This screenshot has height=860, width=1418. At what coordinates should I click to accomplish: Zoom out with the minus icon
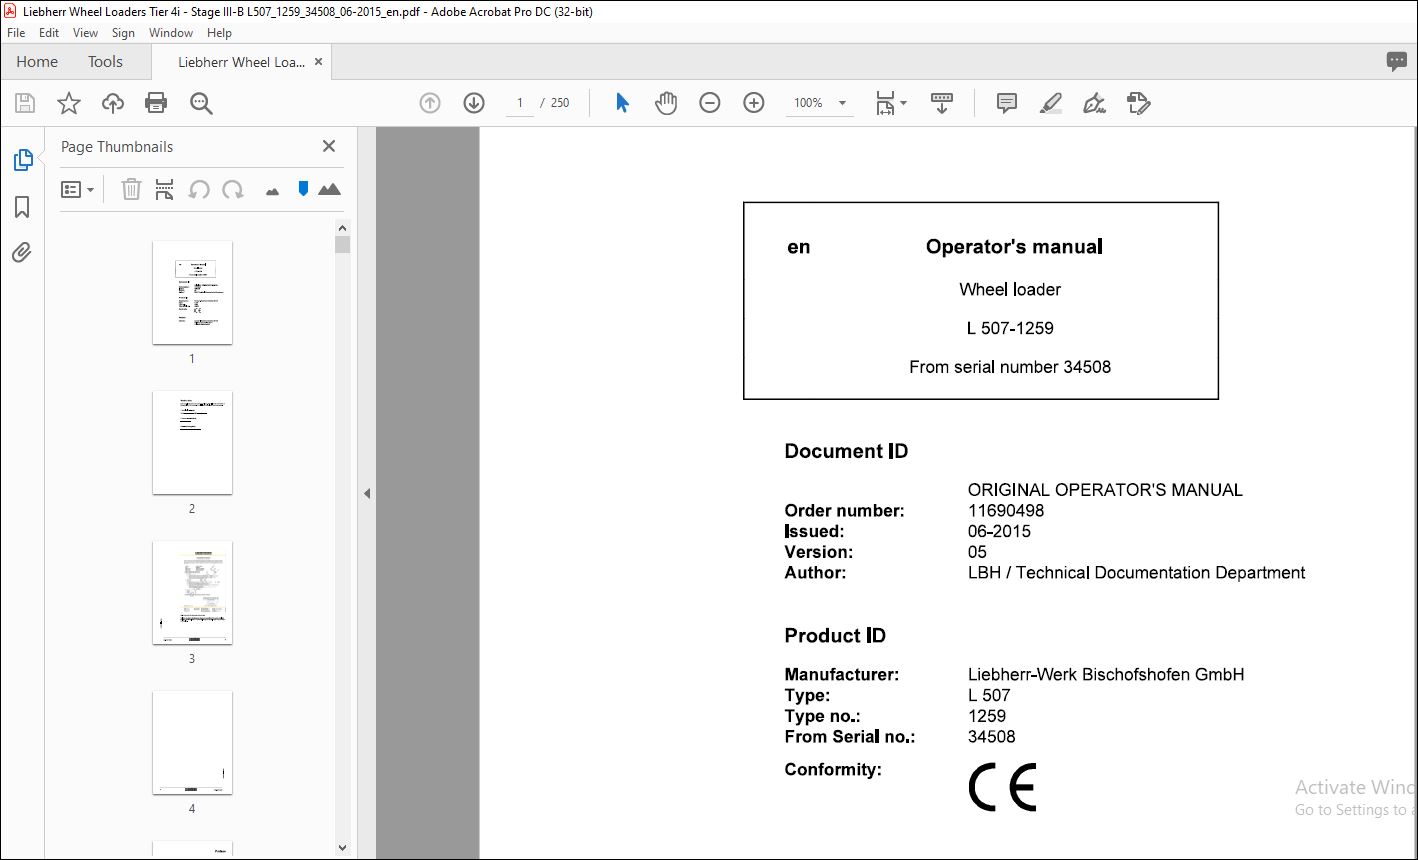[x=710, y=103]
